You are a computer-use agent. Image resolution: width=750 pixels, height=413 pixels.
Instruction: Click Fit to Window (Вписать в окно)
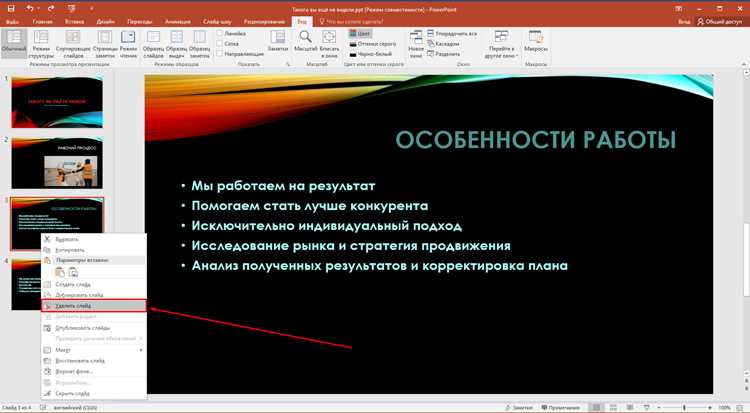point(329,44)
